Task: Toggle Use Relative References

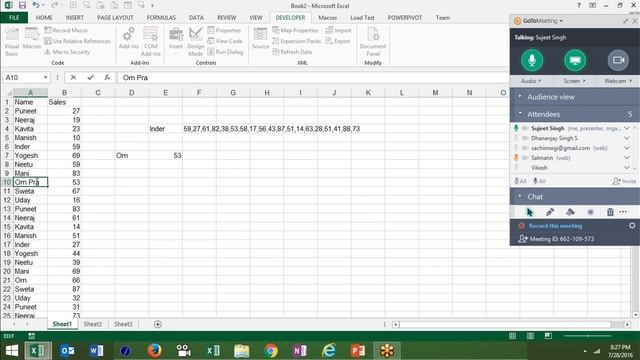Action: click(77, 41)
